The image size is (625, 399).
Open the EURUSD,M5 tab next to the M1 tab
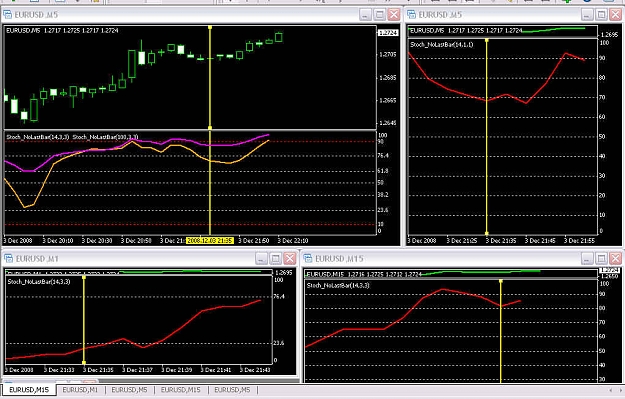[130, 390]
